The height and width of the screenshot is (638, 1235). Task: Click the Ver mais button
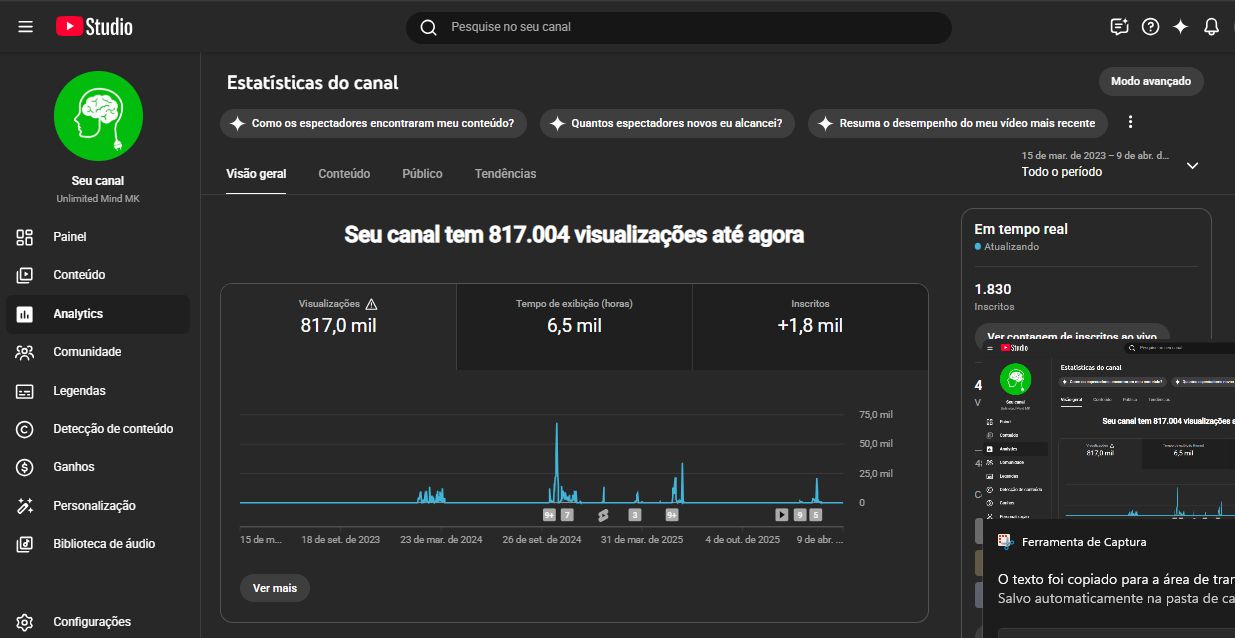(275, 588)
